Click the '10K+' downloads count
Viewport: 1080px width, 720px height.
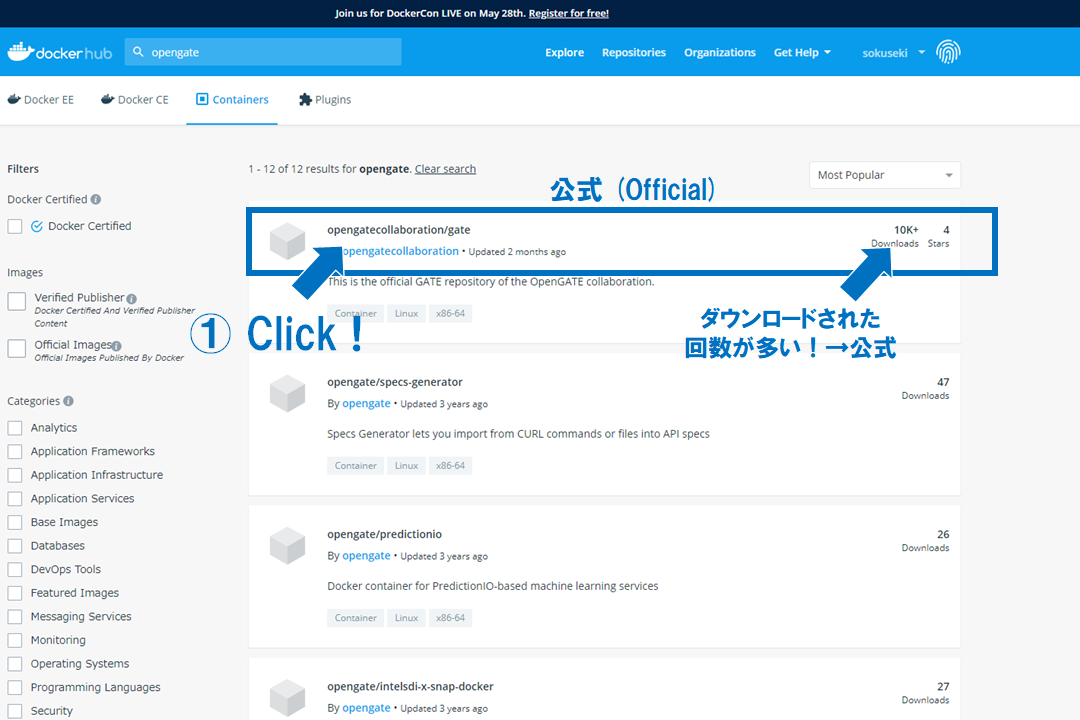pyautogui.click(x=906, y=230)
